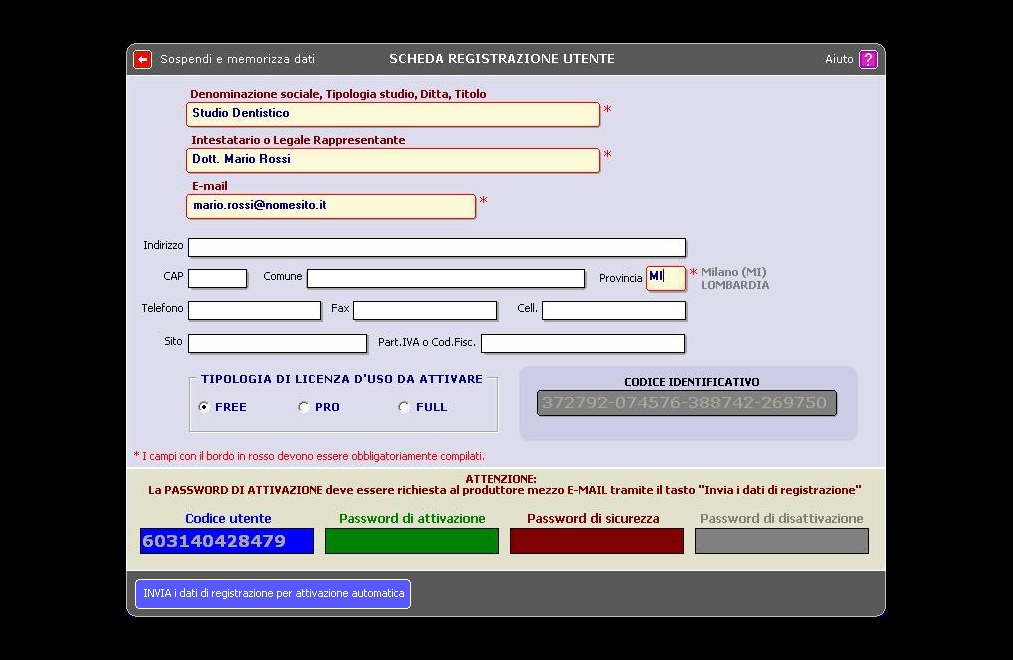Screen dimensions: 1013x660
Task: Open help with the purple question icon
Action: (868, 59)
